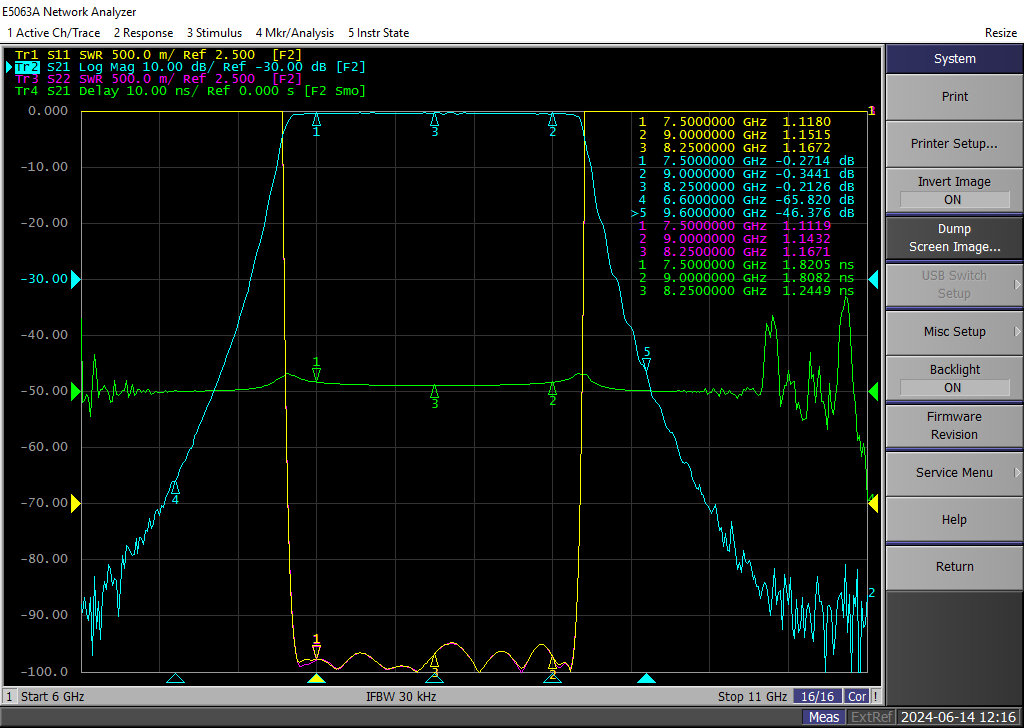Click the yellow triangle on bottom frequency axis
The height and width of the screenshot is (728, 1024).
click(x=316, y=678)
